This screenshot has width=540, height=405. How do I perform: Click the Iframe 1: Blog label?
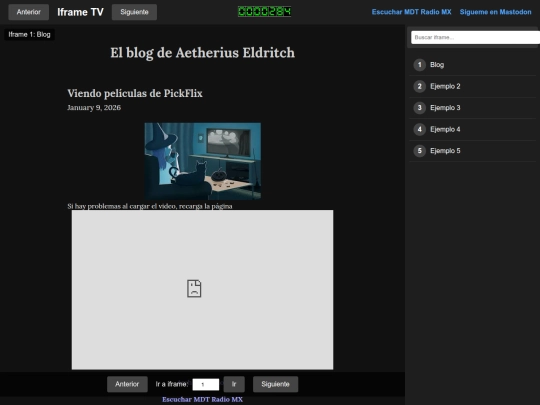pyautogui.click(x=29, y=34)
